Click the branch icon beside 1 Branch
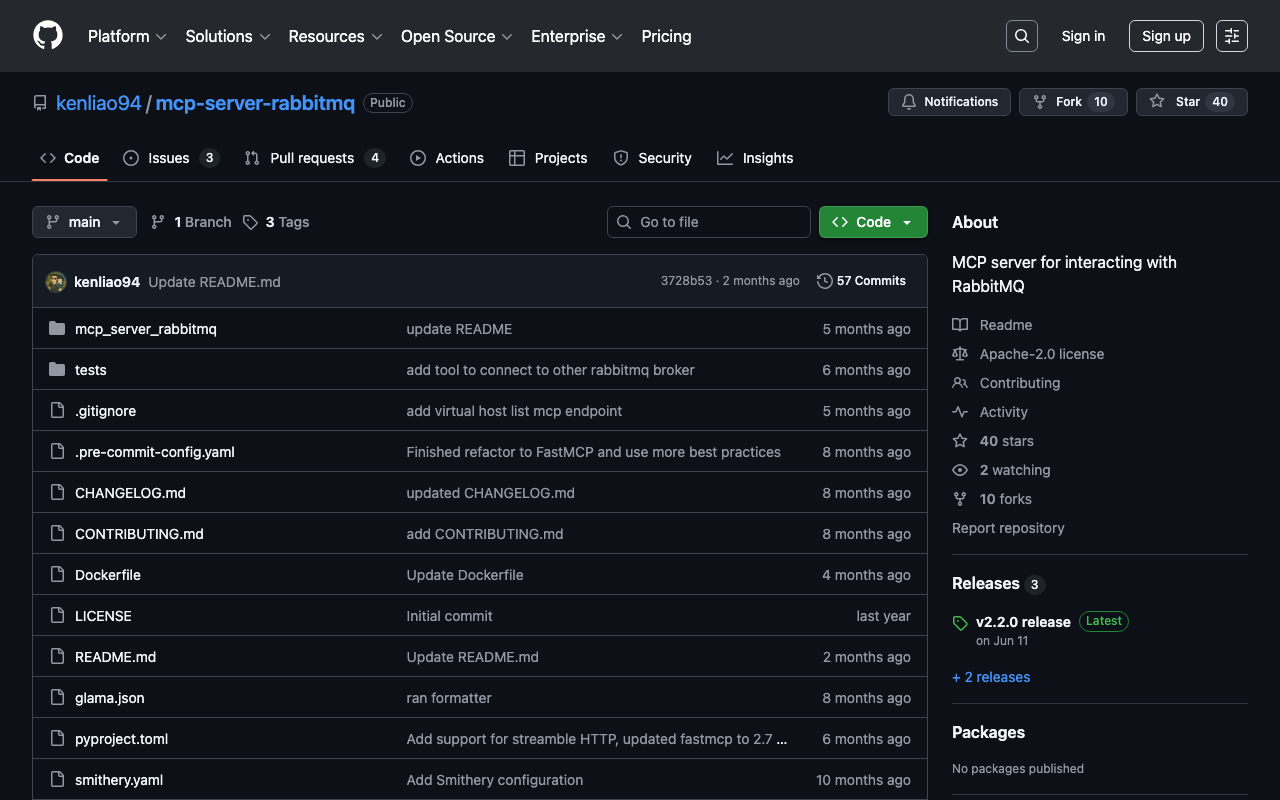The image size is (1280, 800). (158, 222)
